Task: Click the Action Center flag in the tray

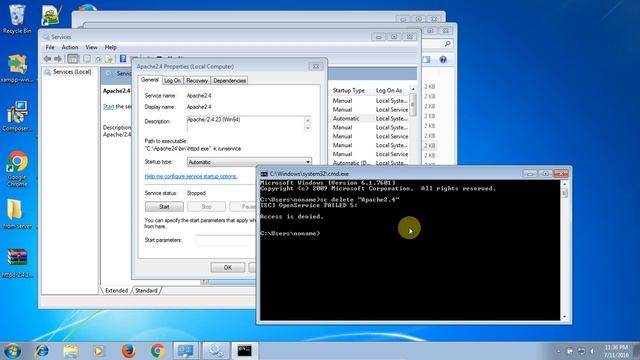Action: pos(570,351)
